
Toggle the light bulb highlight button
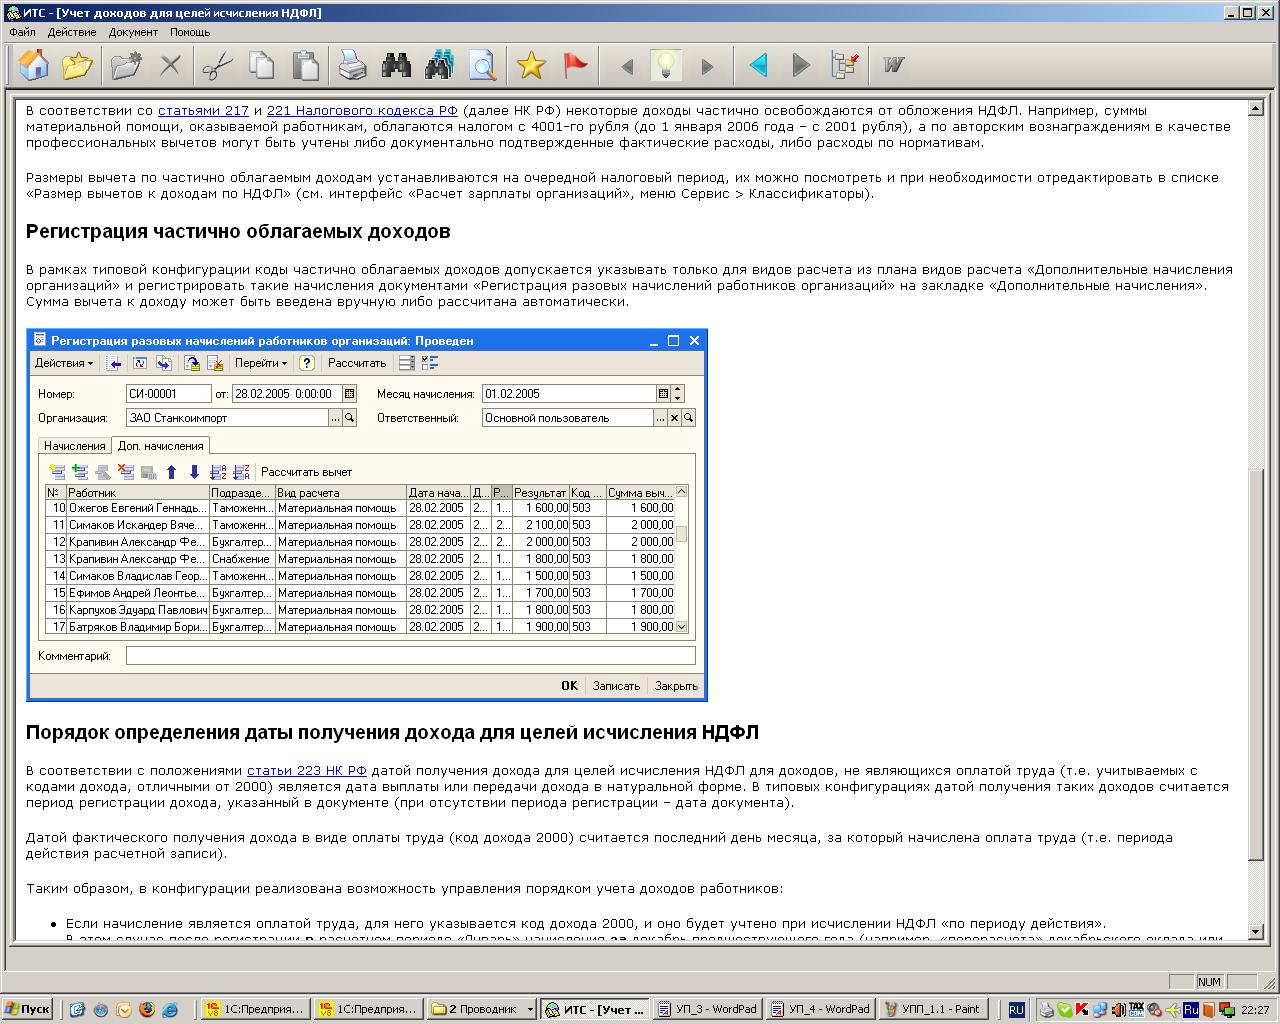pos(666,66)
